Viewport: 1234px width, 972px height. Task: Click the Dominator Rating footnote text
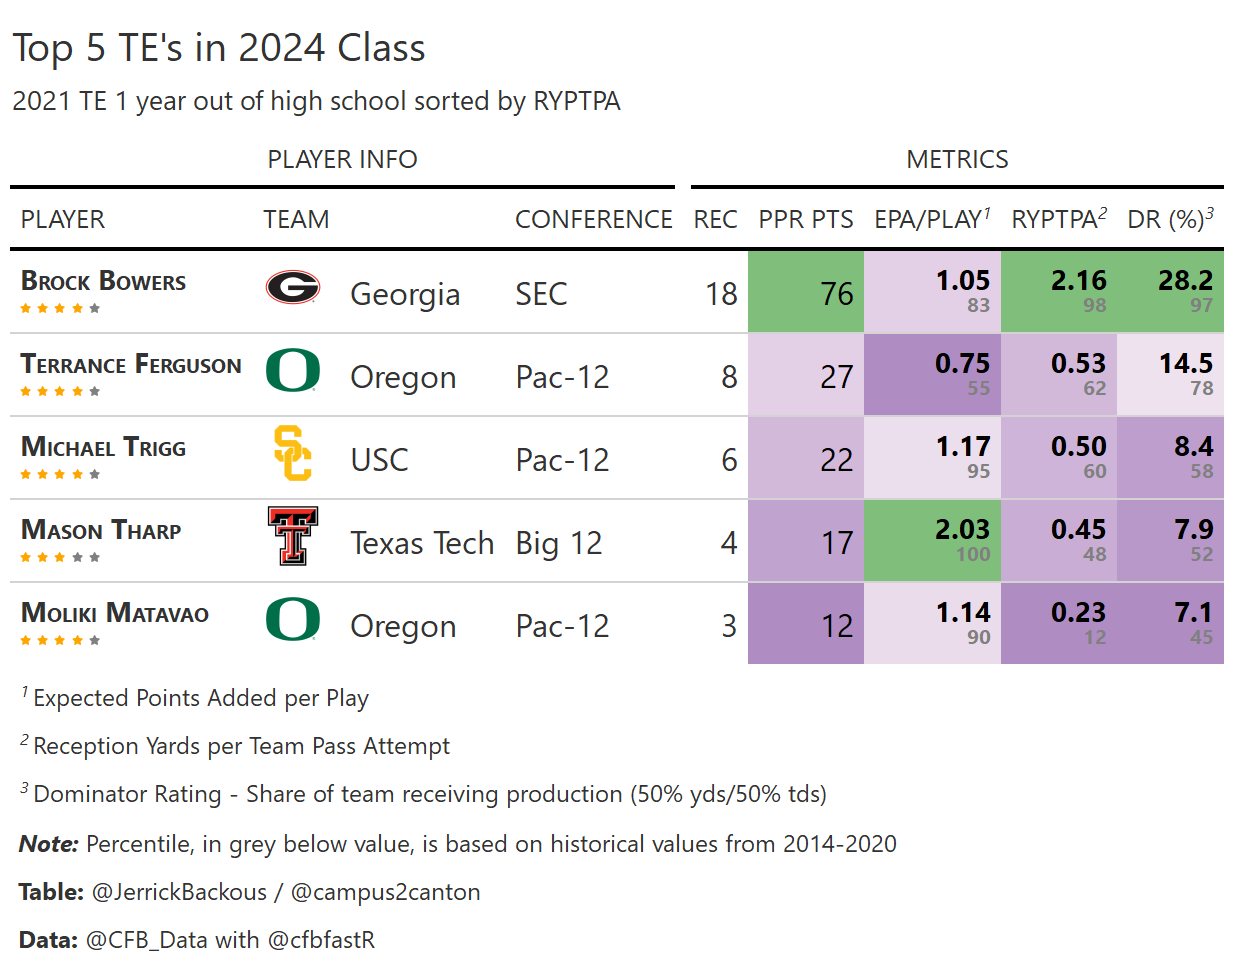[430, 794]
